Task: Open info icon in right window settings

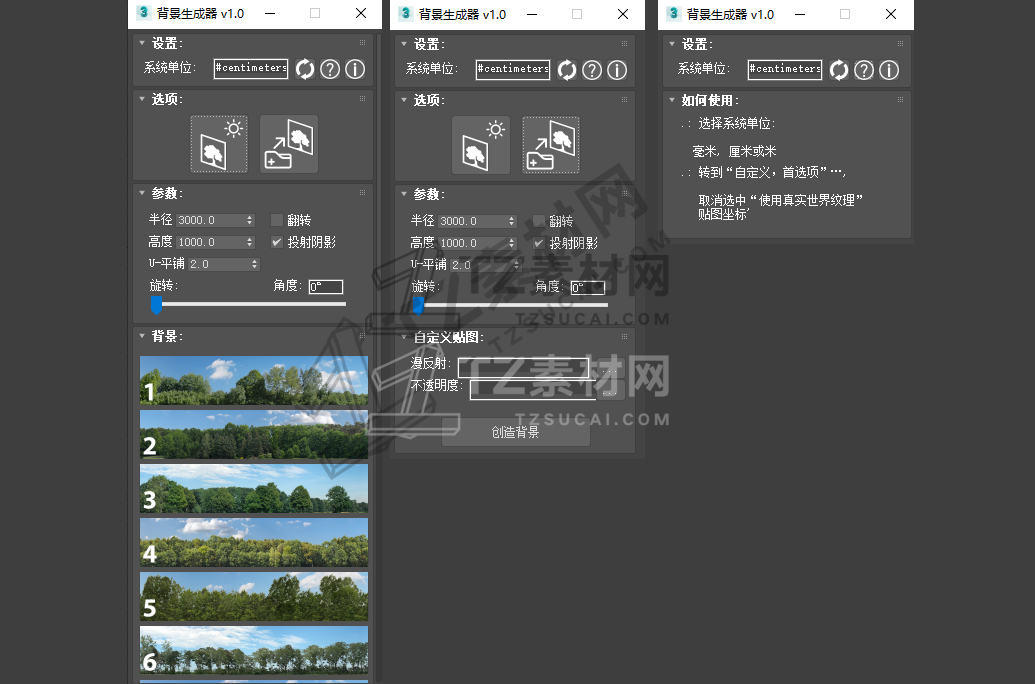Action: pyautogui.click(x=889, y=70)
